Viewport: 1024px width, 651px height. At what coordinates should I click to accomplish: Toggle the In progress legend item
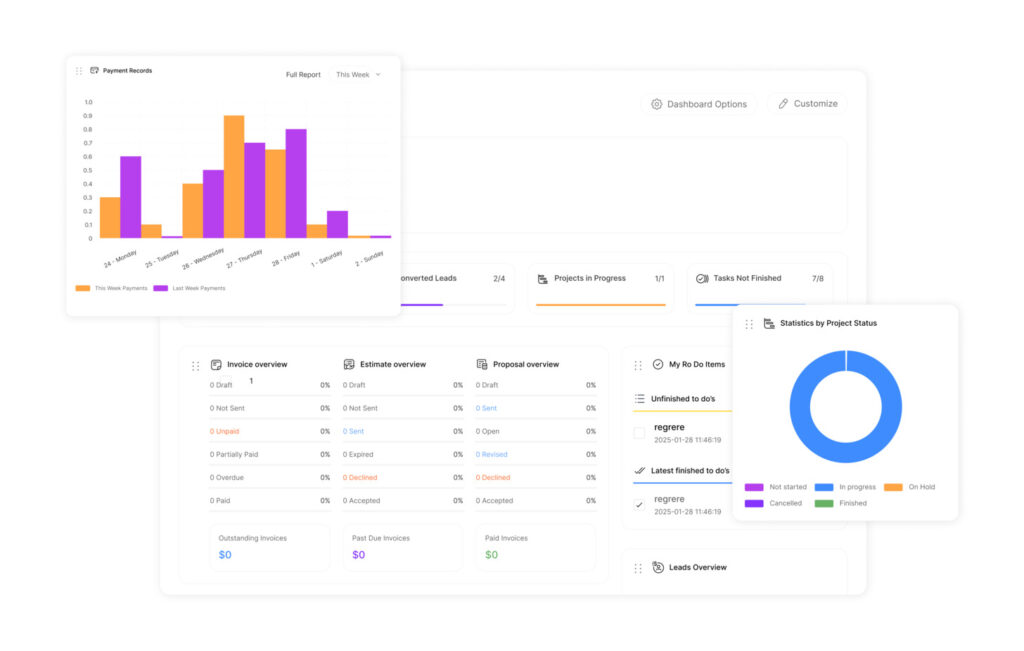tap(824, 487)
